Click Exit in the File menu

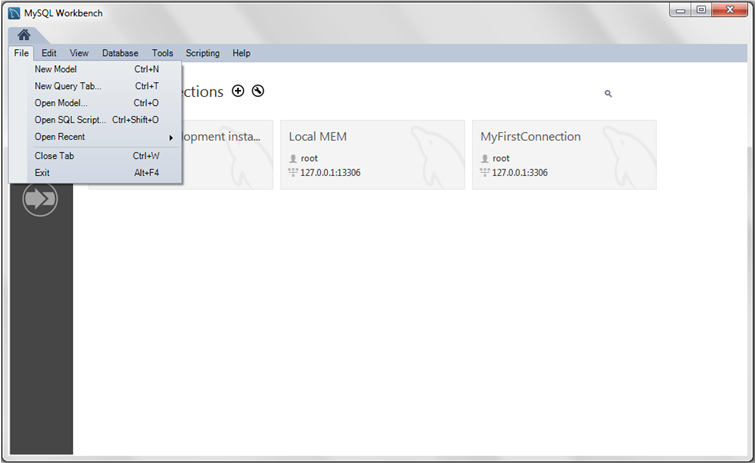pyautogui.click(x=42, y=173)
